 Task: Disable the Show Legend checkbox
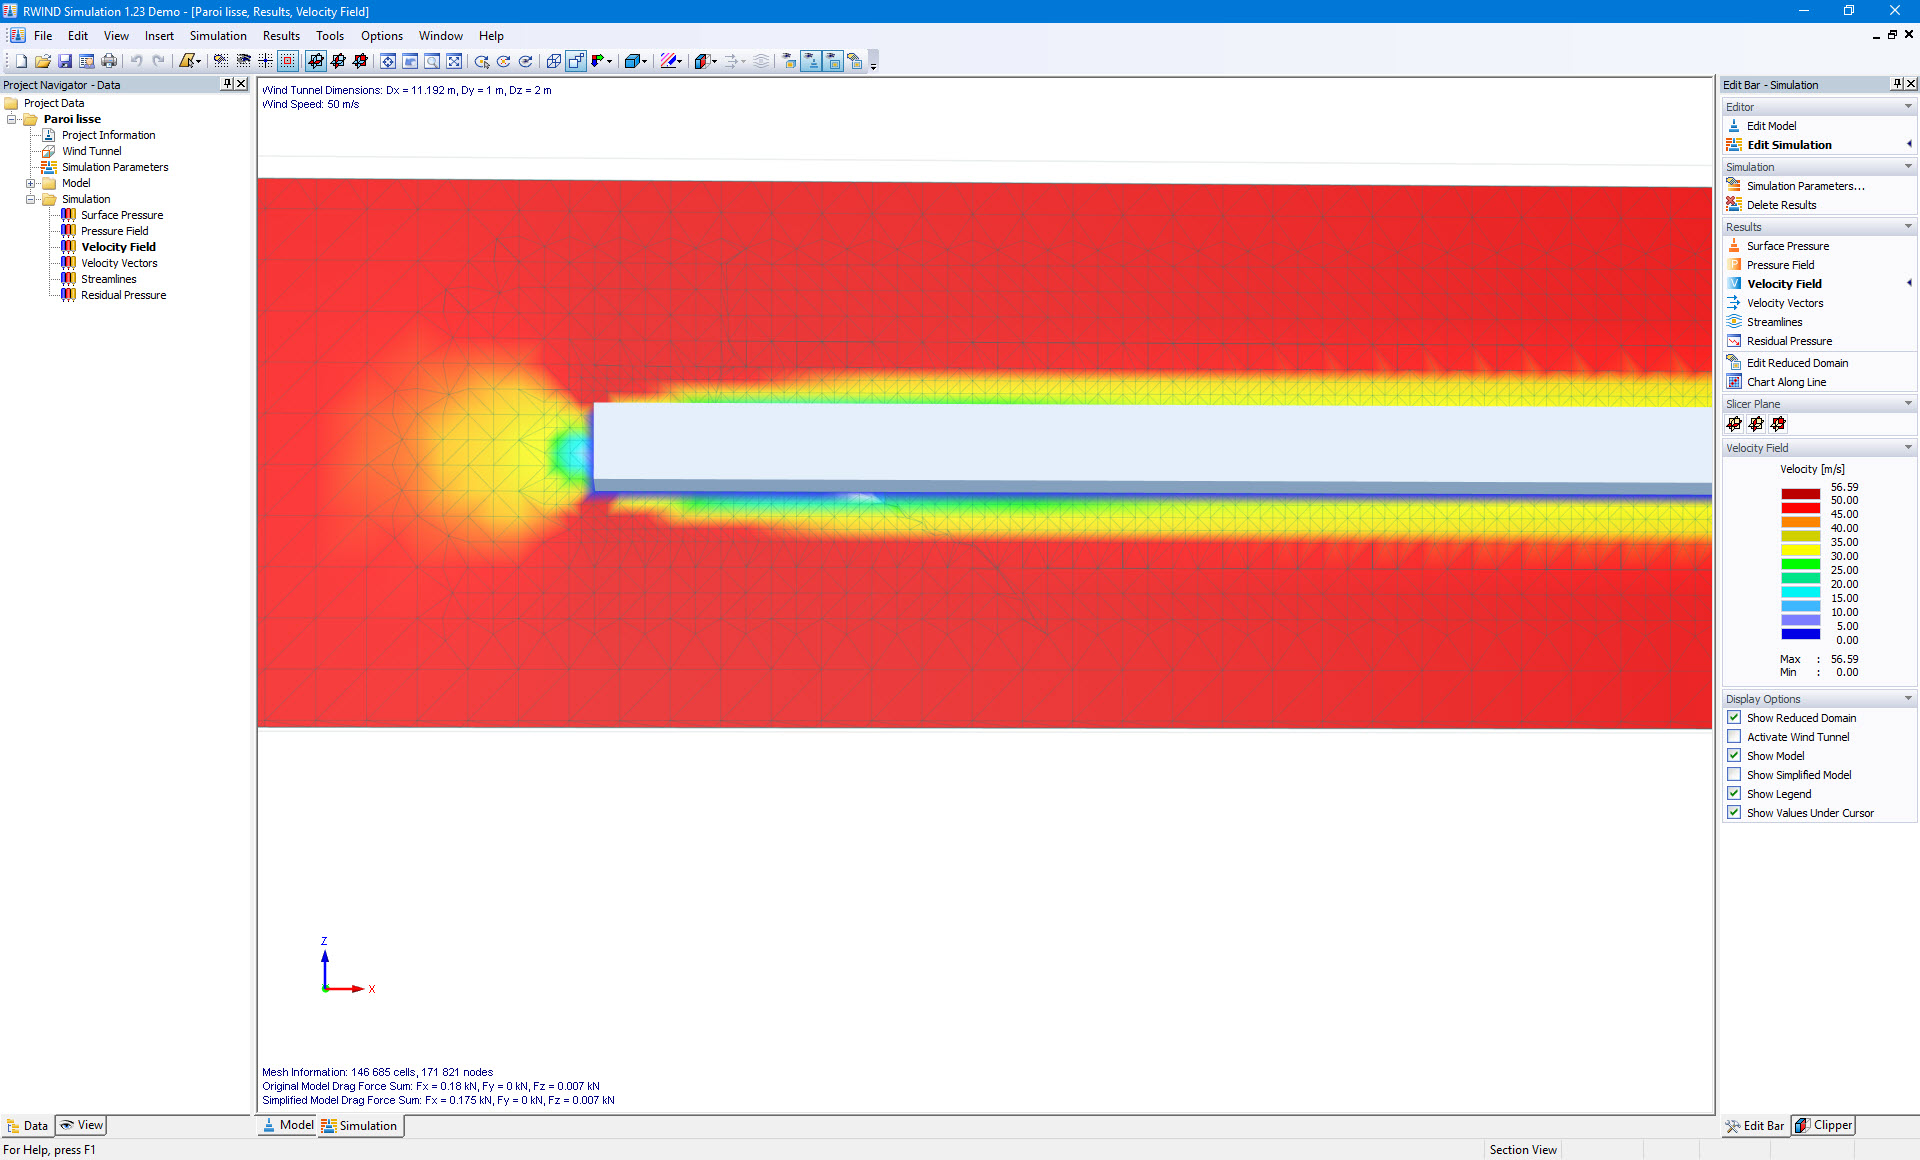[x=1734, y=793]
